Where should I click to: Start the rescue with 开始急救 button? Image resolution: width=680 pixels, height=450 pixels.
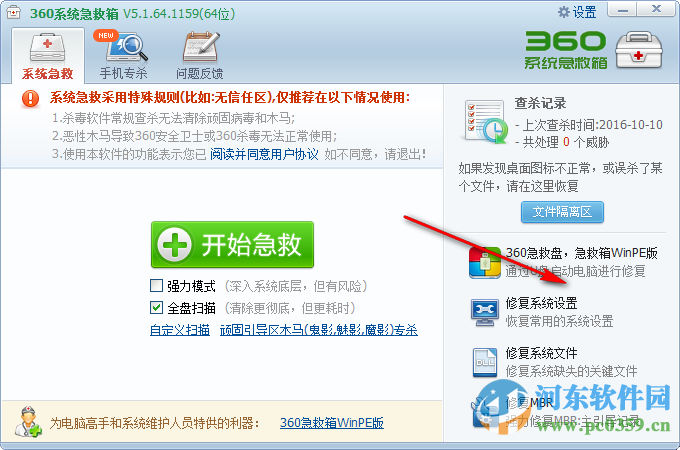232,245
